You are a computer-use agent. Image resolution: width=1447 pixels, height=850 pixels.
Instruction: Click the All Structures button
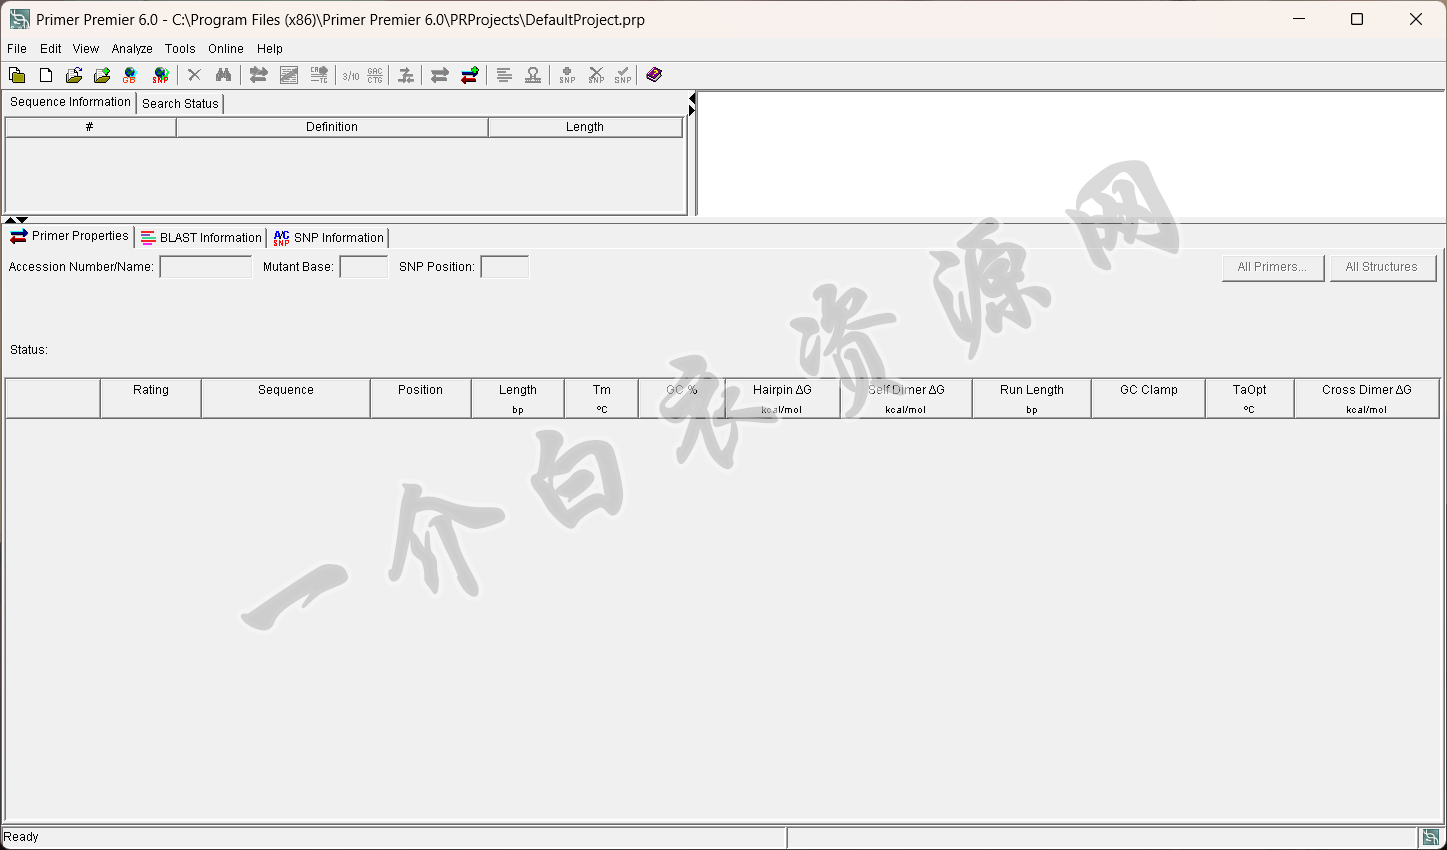point(1381,267)
